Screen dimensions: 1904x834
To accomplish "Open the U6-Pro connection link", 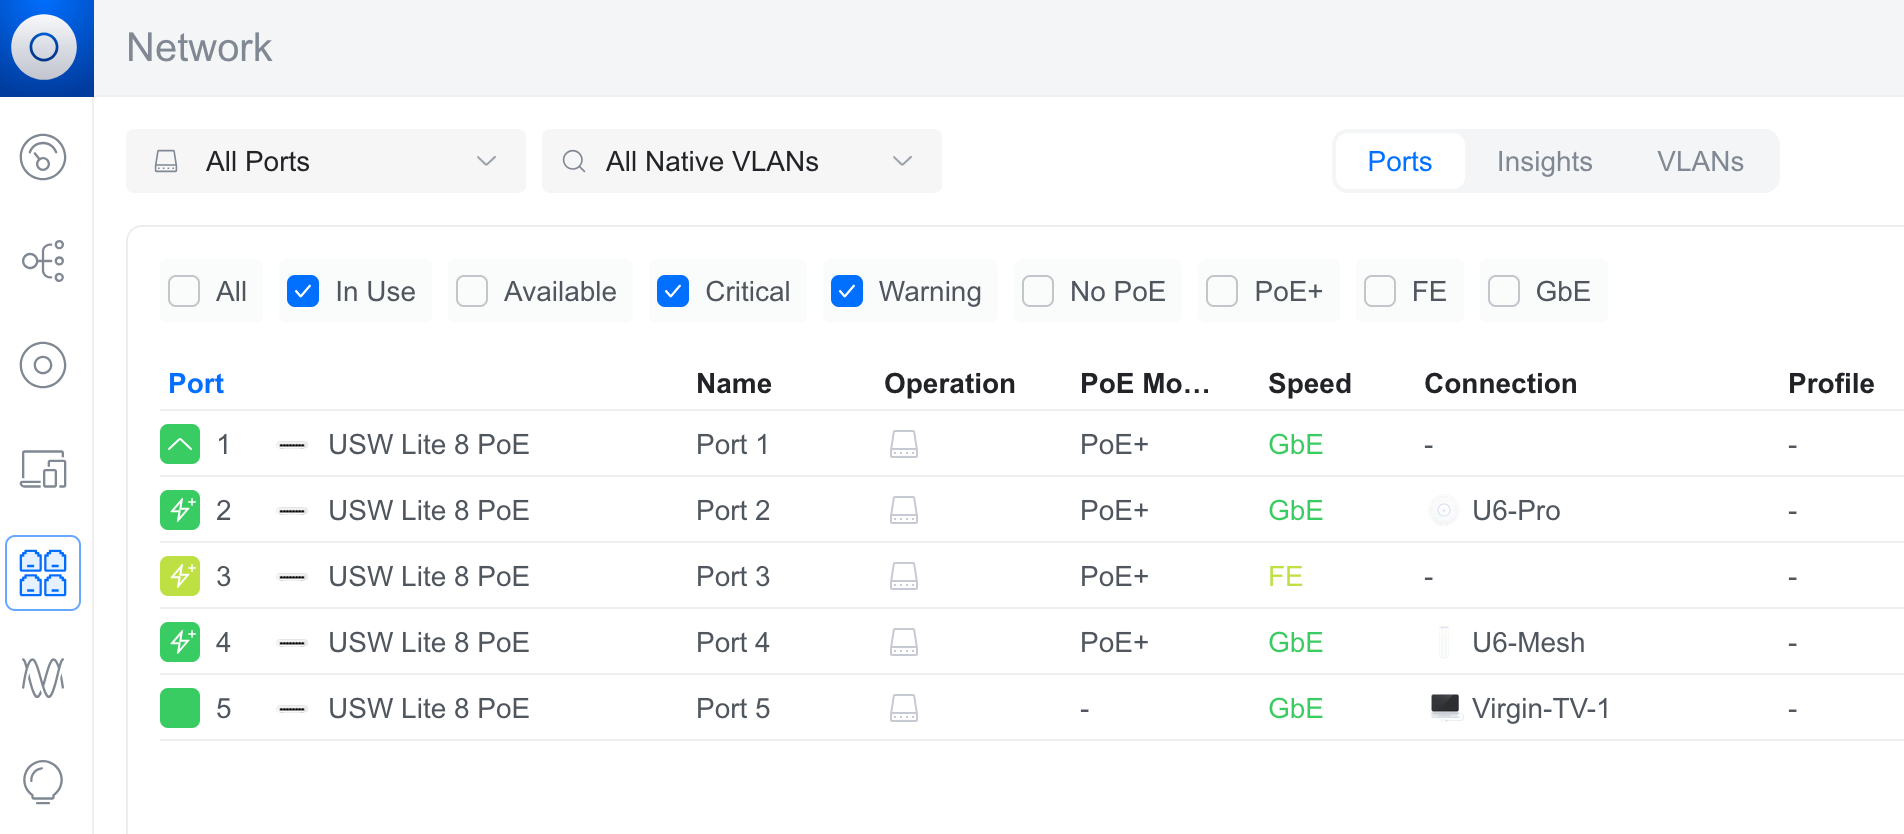I will (1516, 510).
